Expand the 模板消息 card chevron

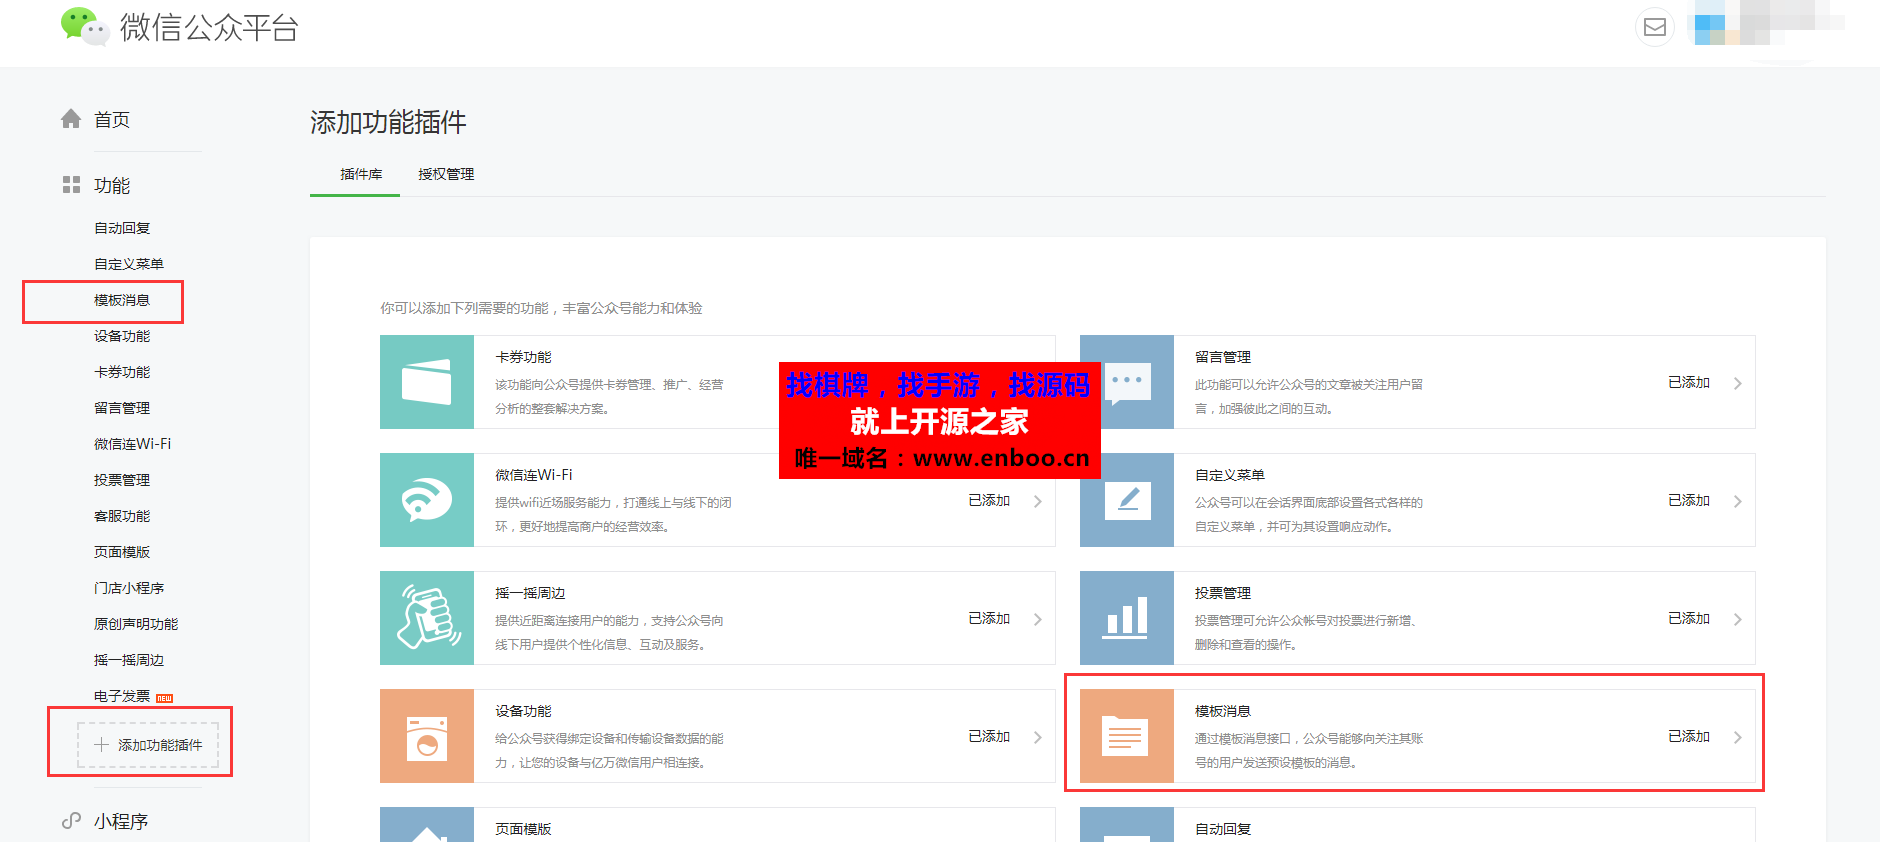1738,737
